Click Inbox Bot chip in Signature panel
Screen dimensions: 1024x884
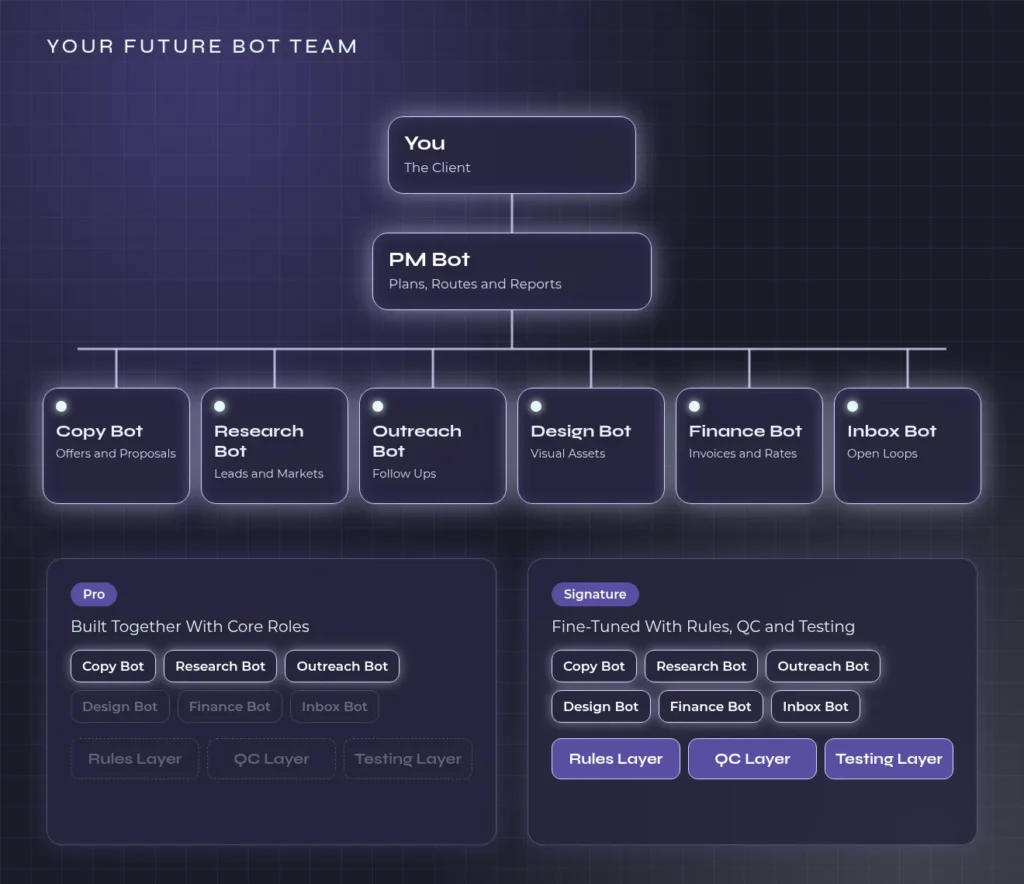pos(816,706)
